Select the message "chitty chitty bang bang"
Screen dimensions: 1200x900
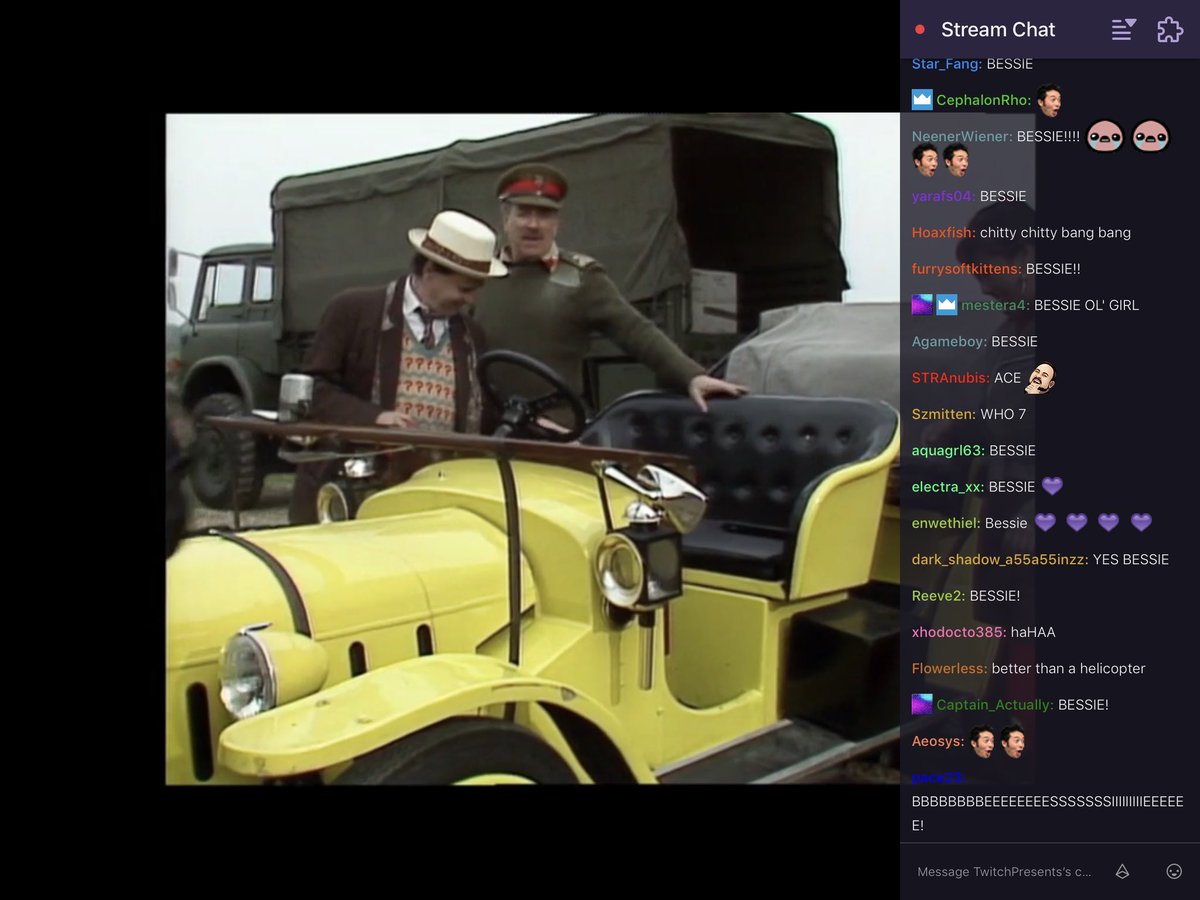coord(1055,232)
